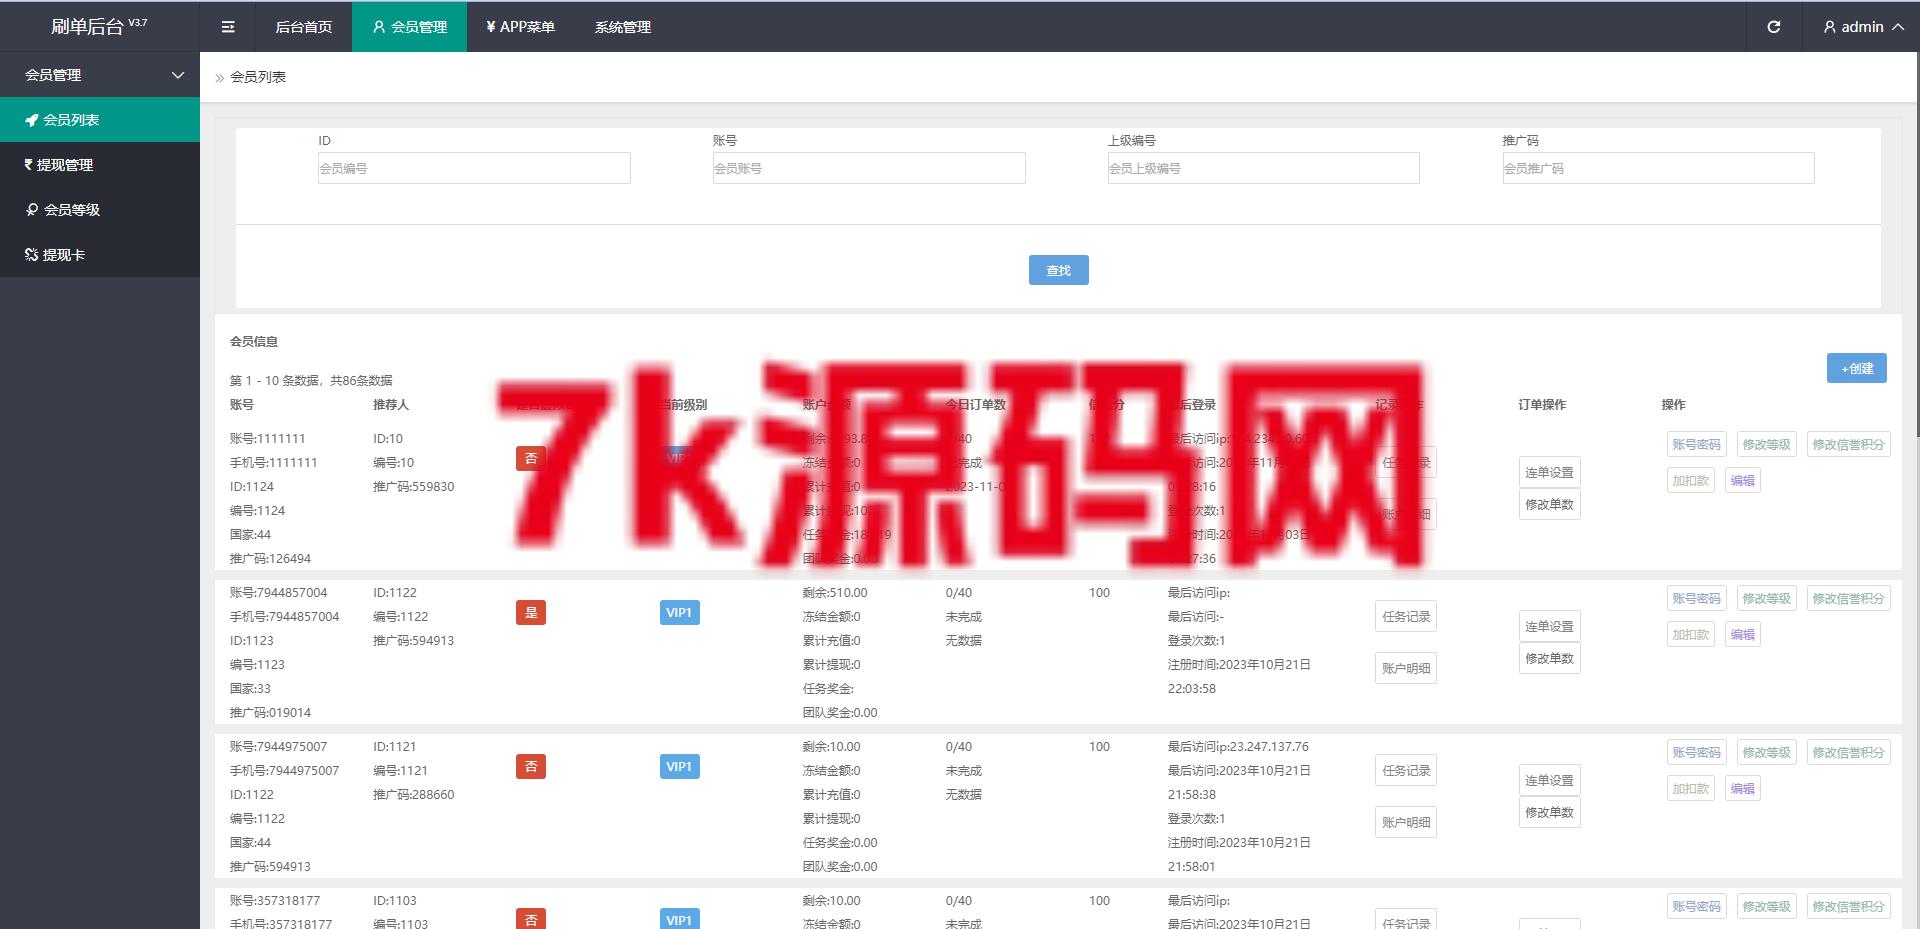Image resolution: width=1920 pixels, height=929 pixels.
Task: Click the 查找 search button
Action: click(1059, 270)
